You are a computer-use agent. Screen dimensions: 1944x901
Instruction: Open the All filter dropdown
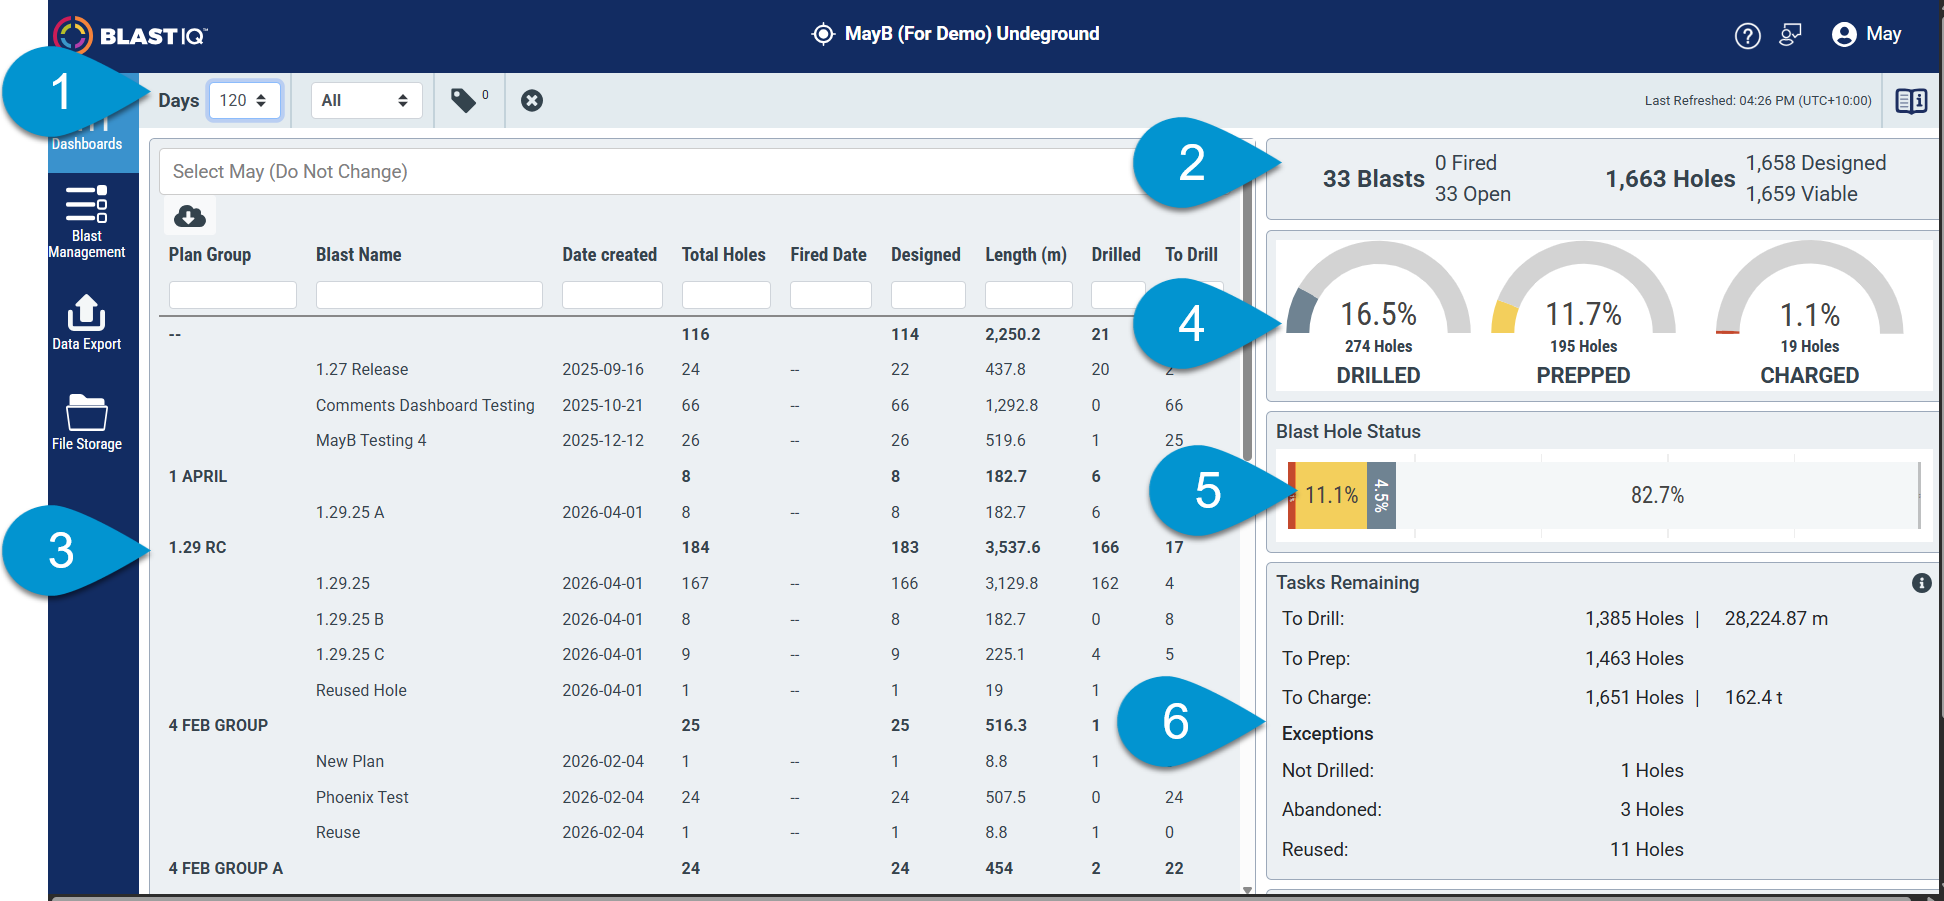366,101
